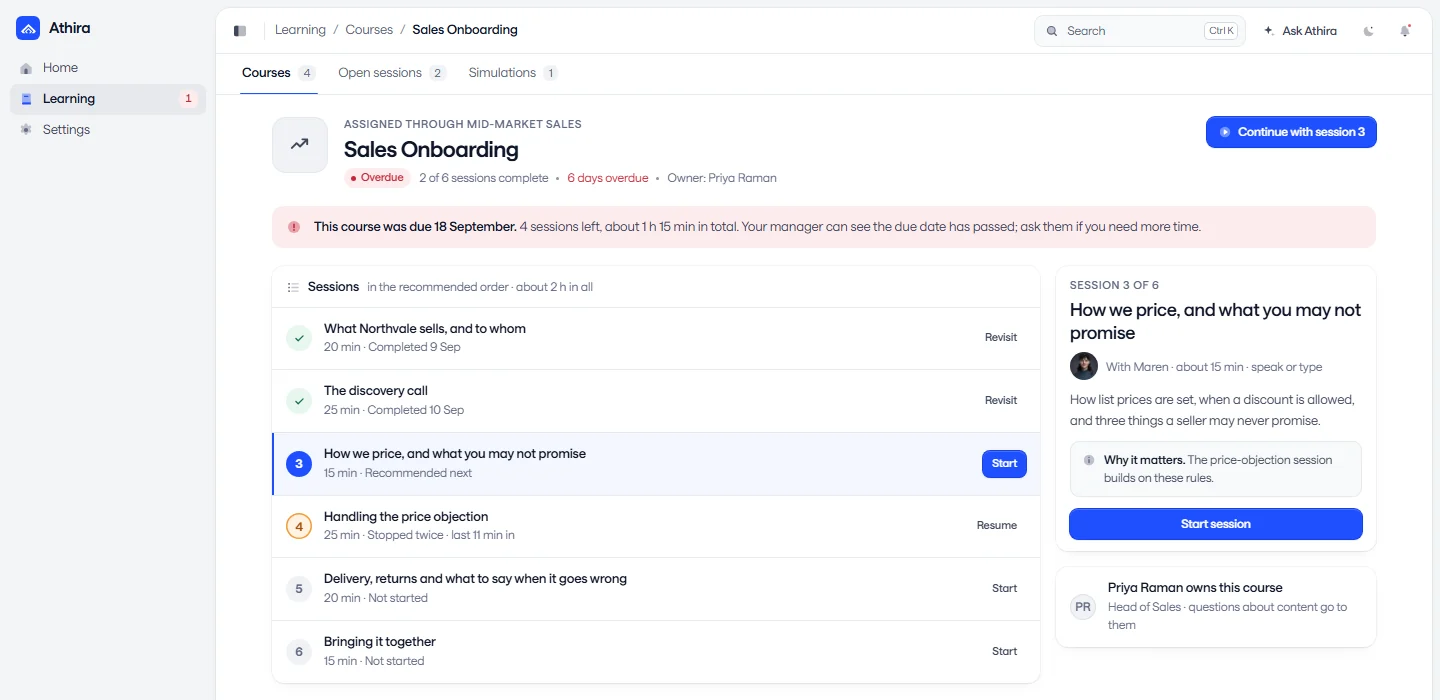The image size is (1440, 700).
Task: Click the Why it matters info icon
Action: tap(1089, 460)
